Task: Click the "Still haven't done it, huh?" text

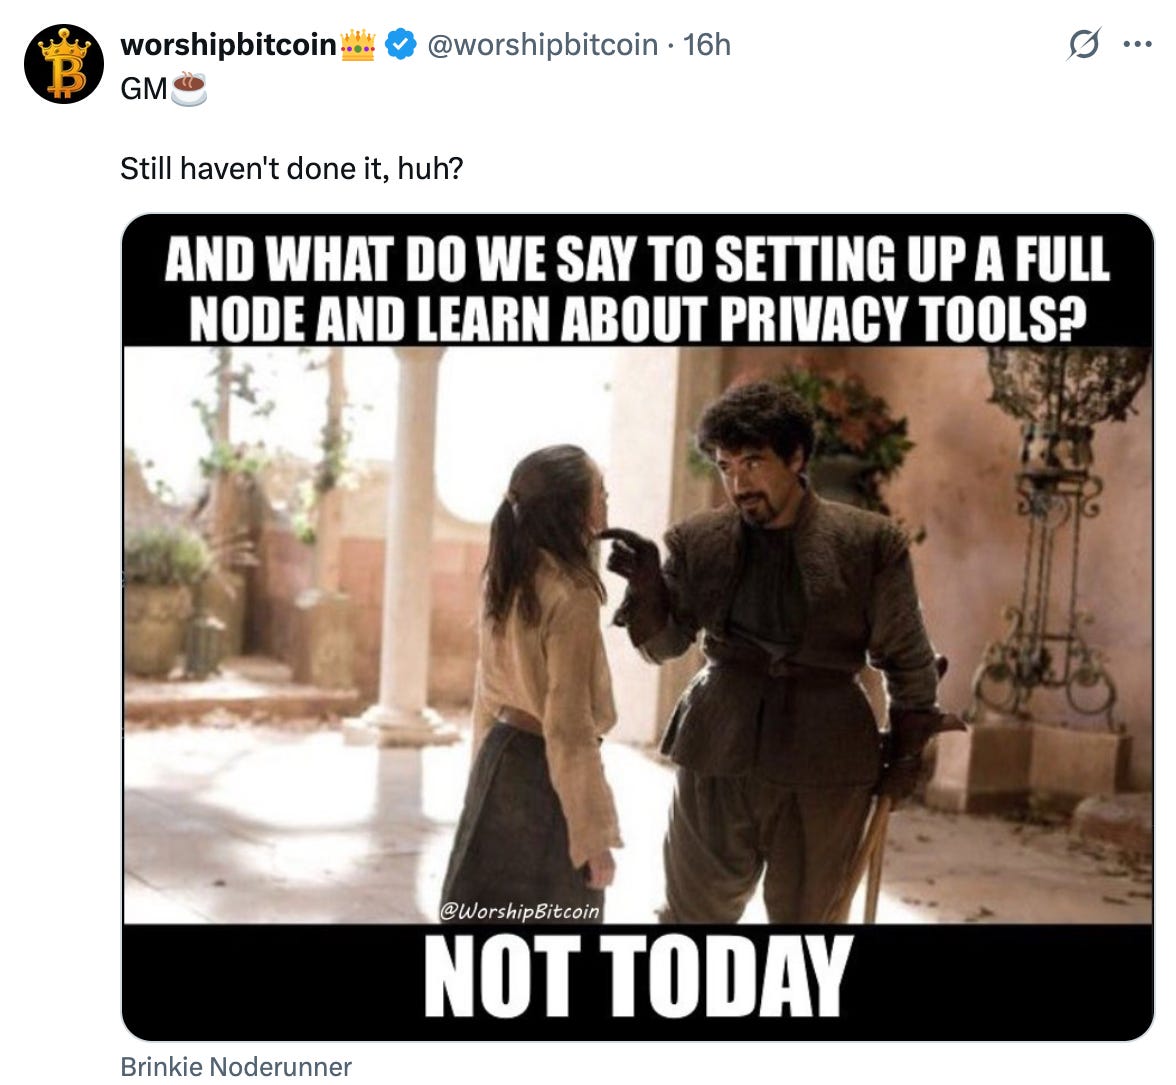Action: (x=292, y=168)
